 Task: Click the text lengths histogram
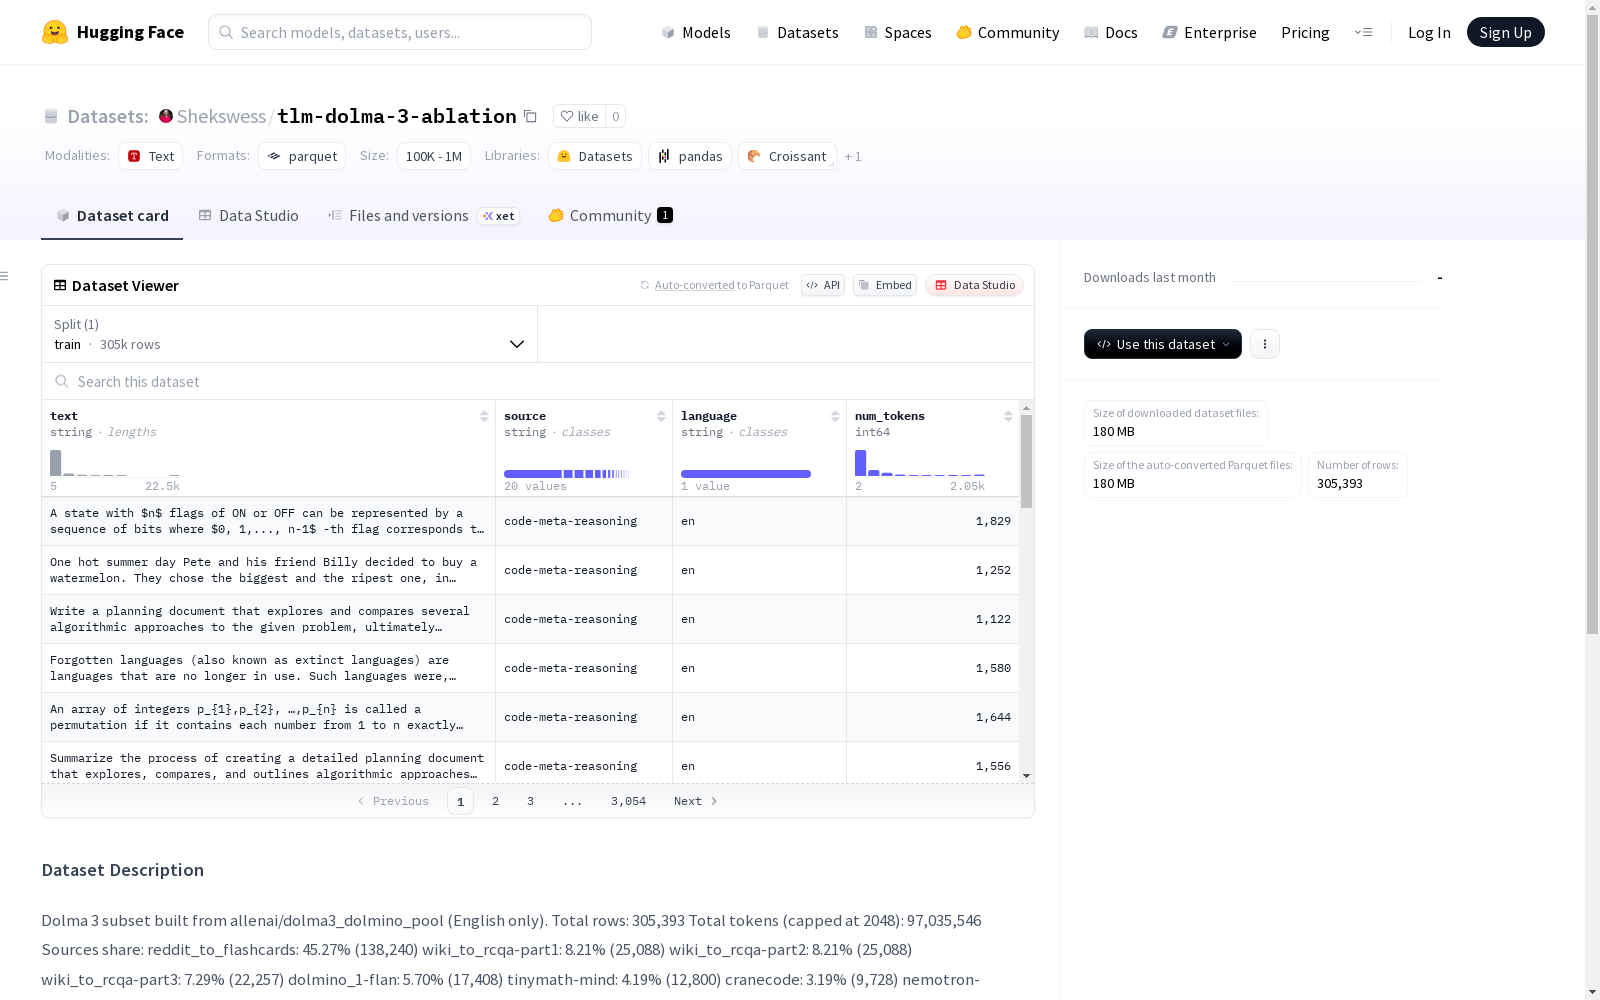pyautogui.click(x=115, y=463)
